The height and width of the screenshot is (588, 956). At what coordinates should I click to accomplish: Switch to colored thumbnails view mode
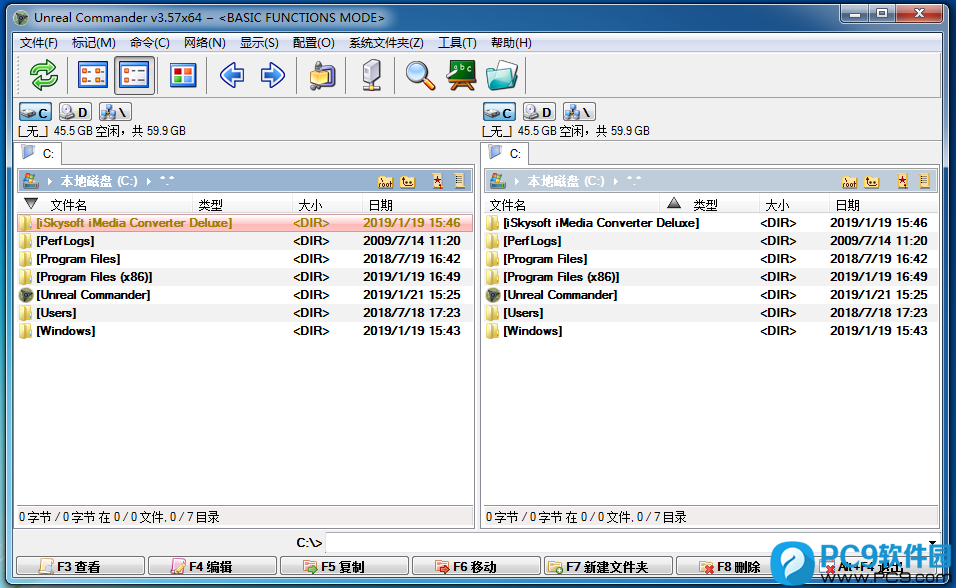183,76
